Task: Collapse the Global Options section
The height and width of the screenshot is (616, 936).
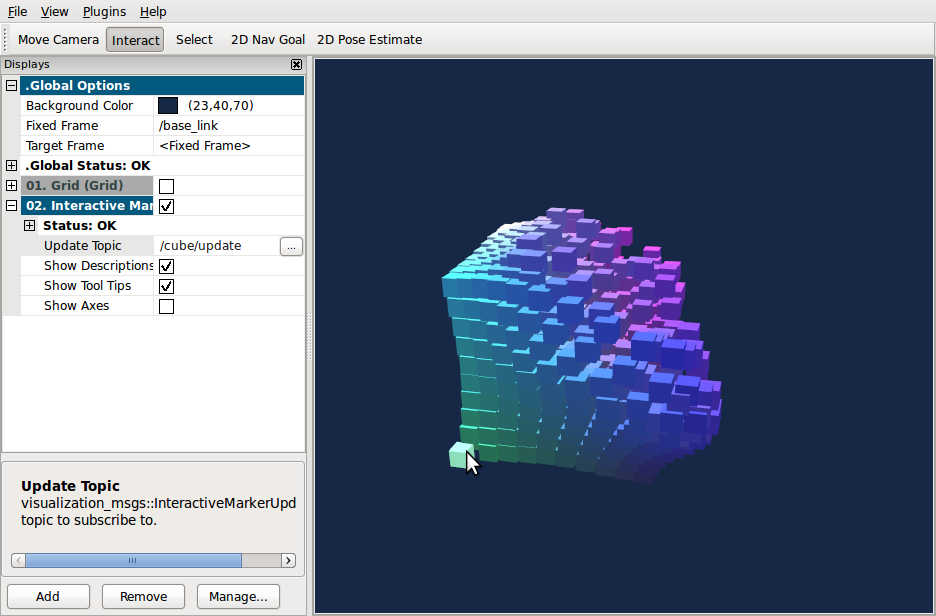Action: click(12, 86)
